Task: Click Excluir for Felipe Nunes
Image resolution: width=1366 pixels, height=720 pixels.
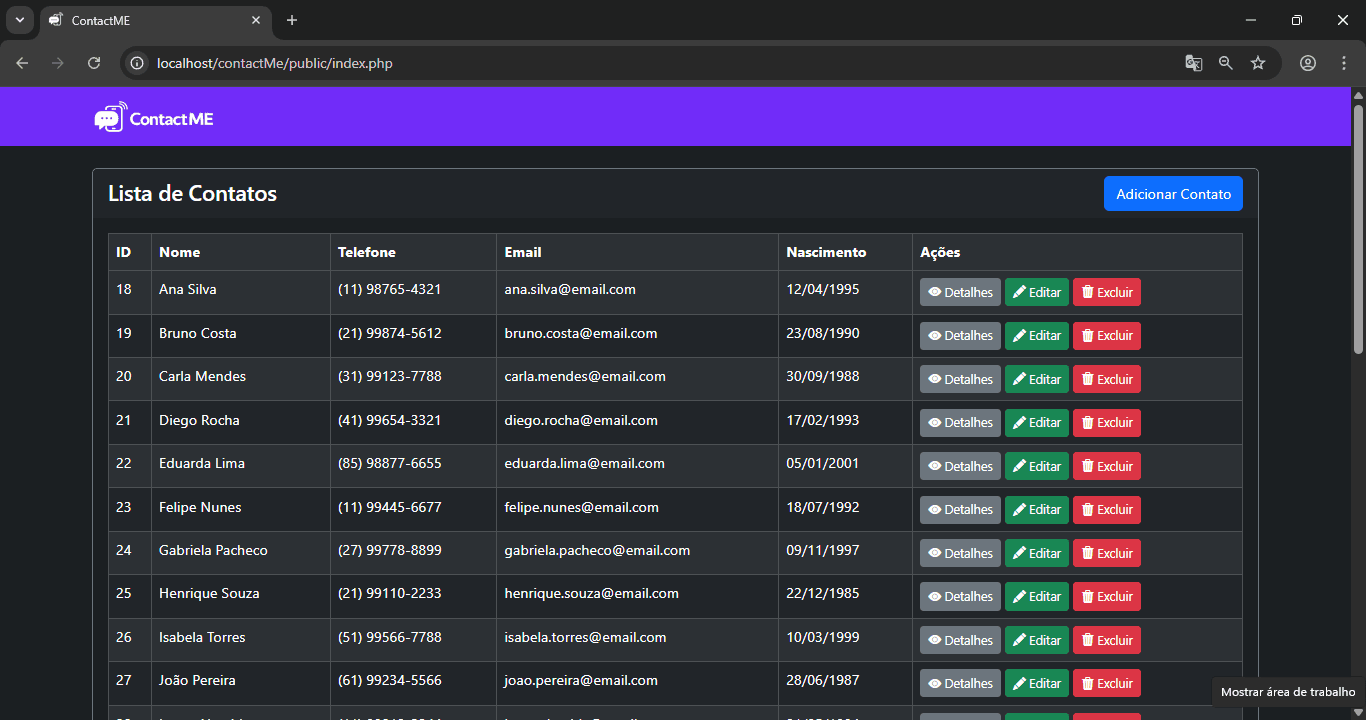Action: coord(1107,510)
